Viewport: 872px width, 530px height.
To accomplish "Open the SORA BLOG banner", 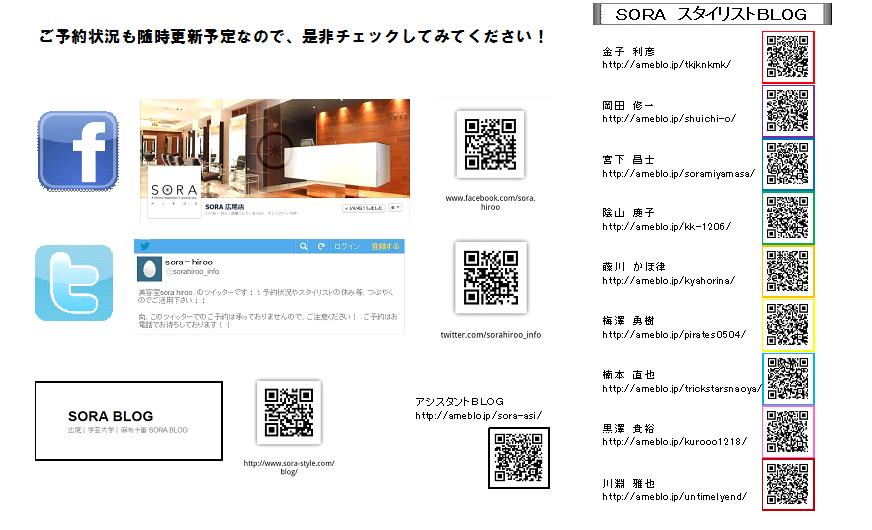I will [128, 420].
